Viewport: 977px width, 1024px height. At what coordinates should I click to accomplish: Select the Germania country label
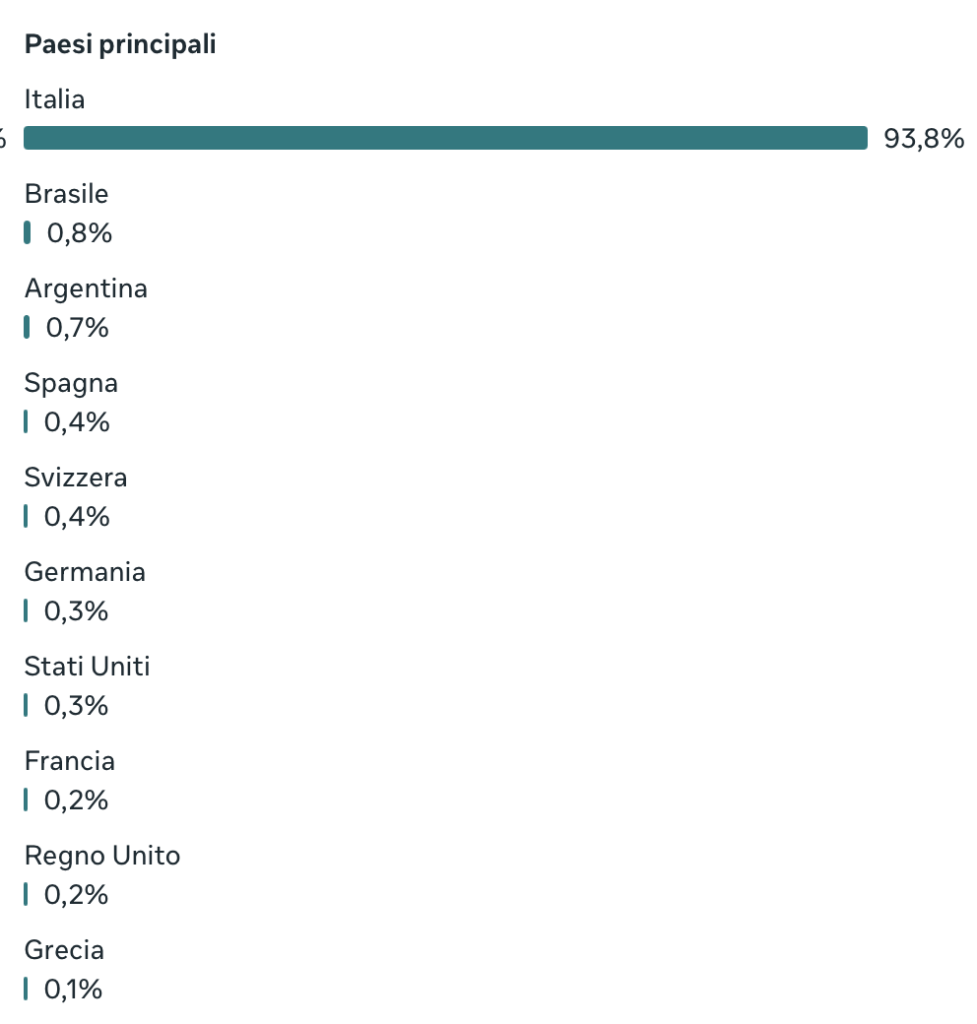(x=85, y=572)
